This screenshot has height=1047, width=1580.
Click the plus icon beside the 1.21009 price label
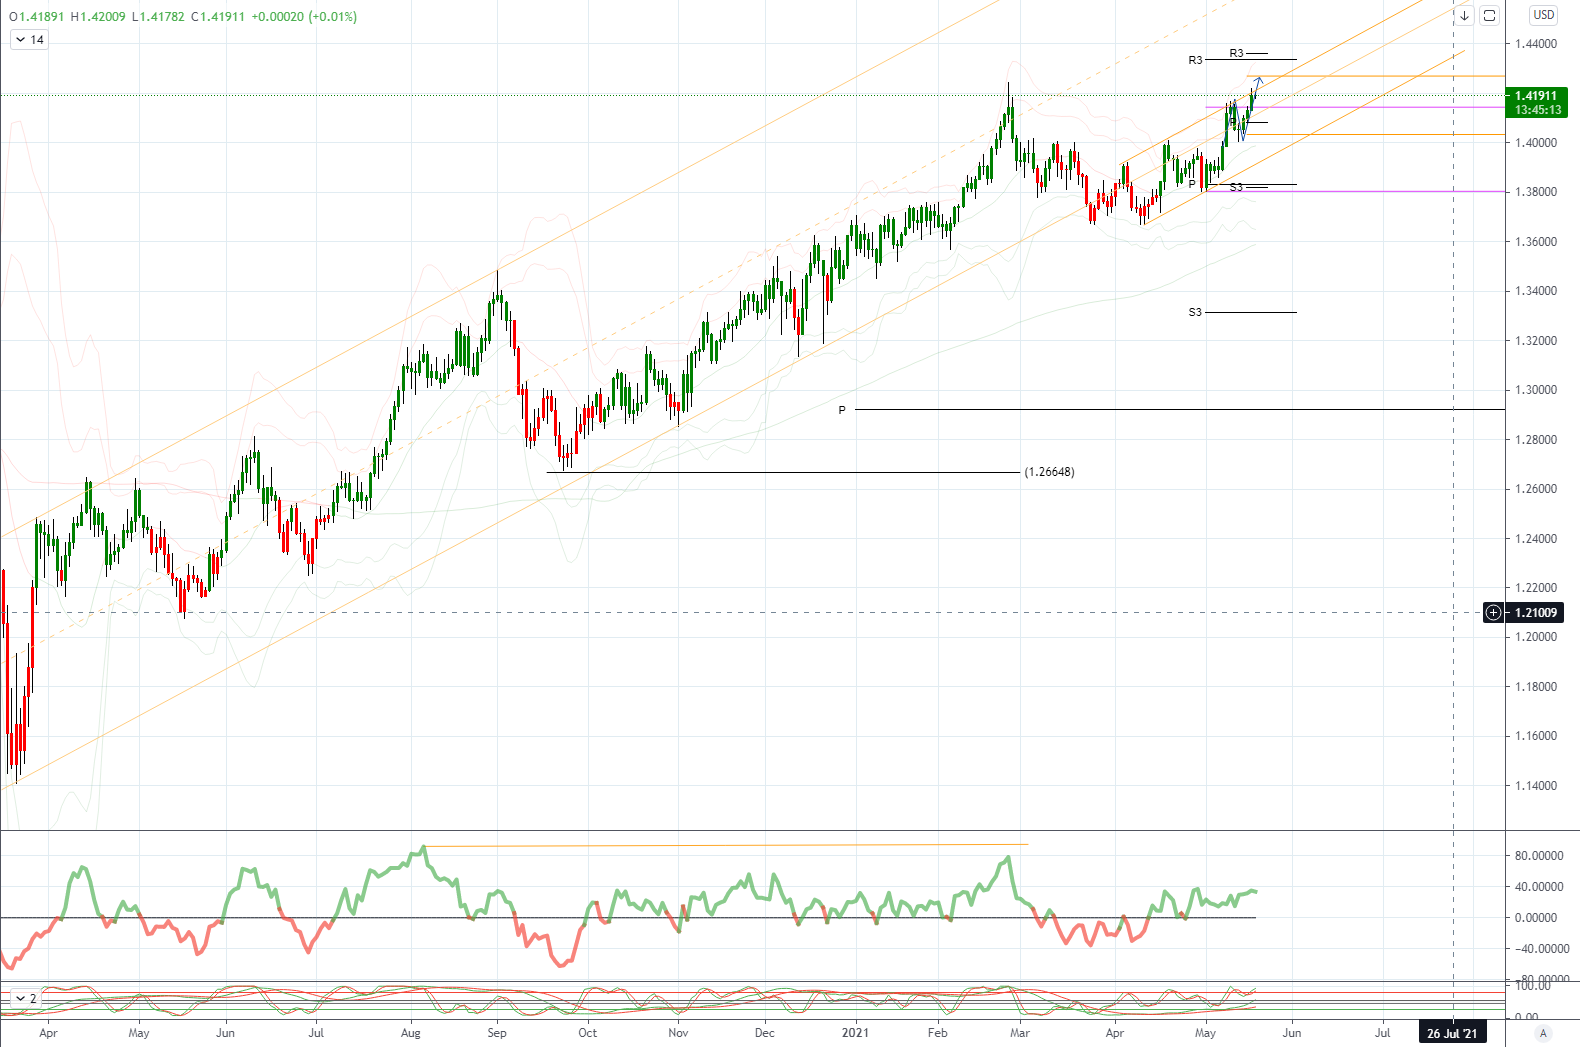coord(1493,612)
